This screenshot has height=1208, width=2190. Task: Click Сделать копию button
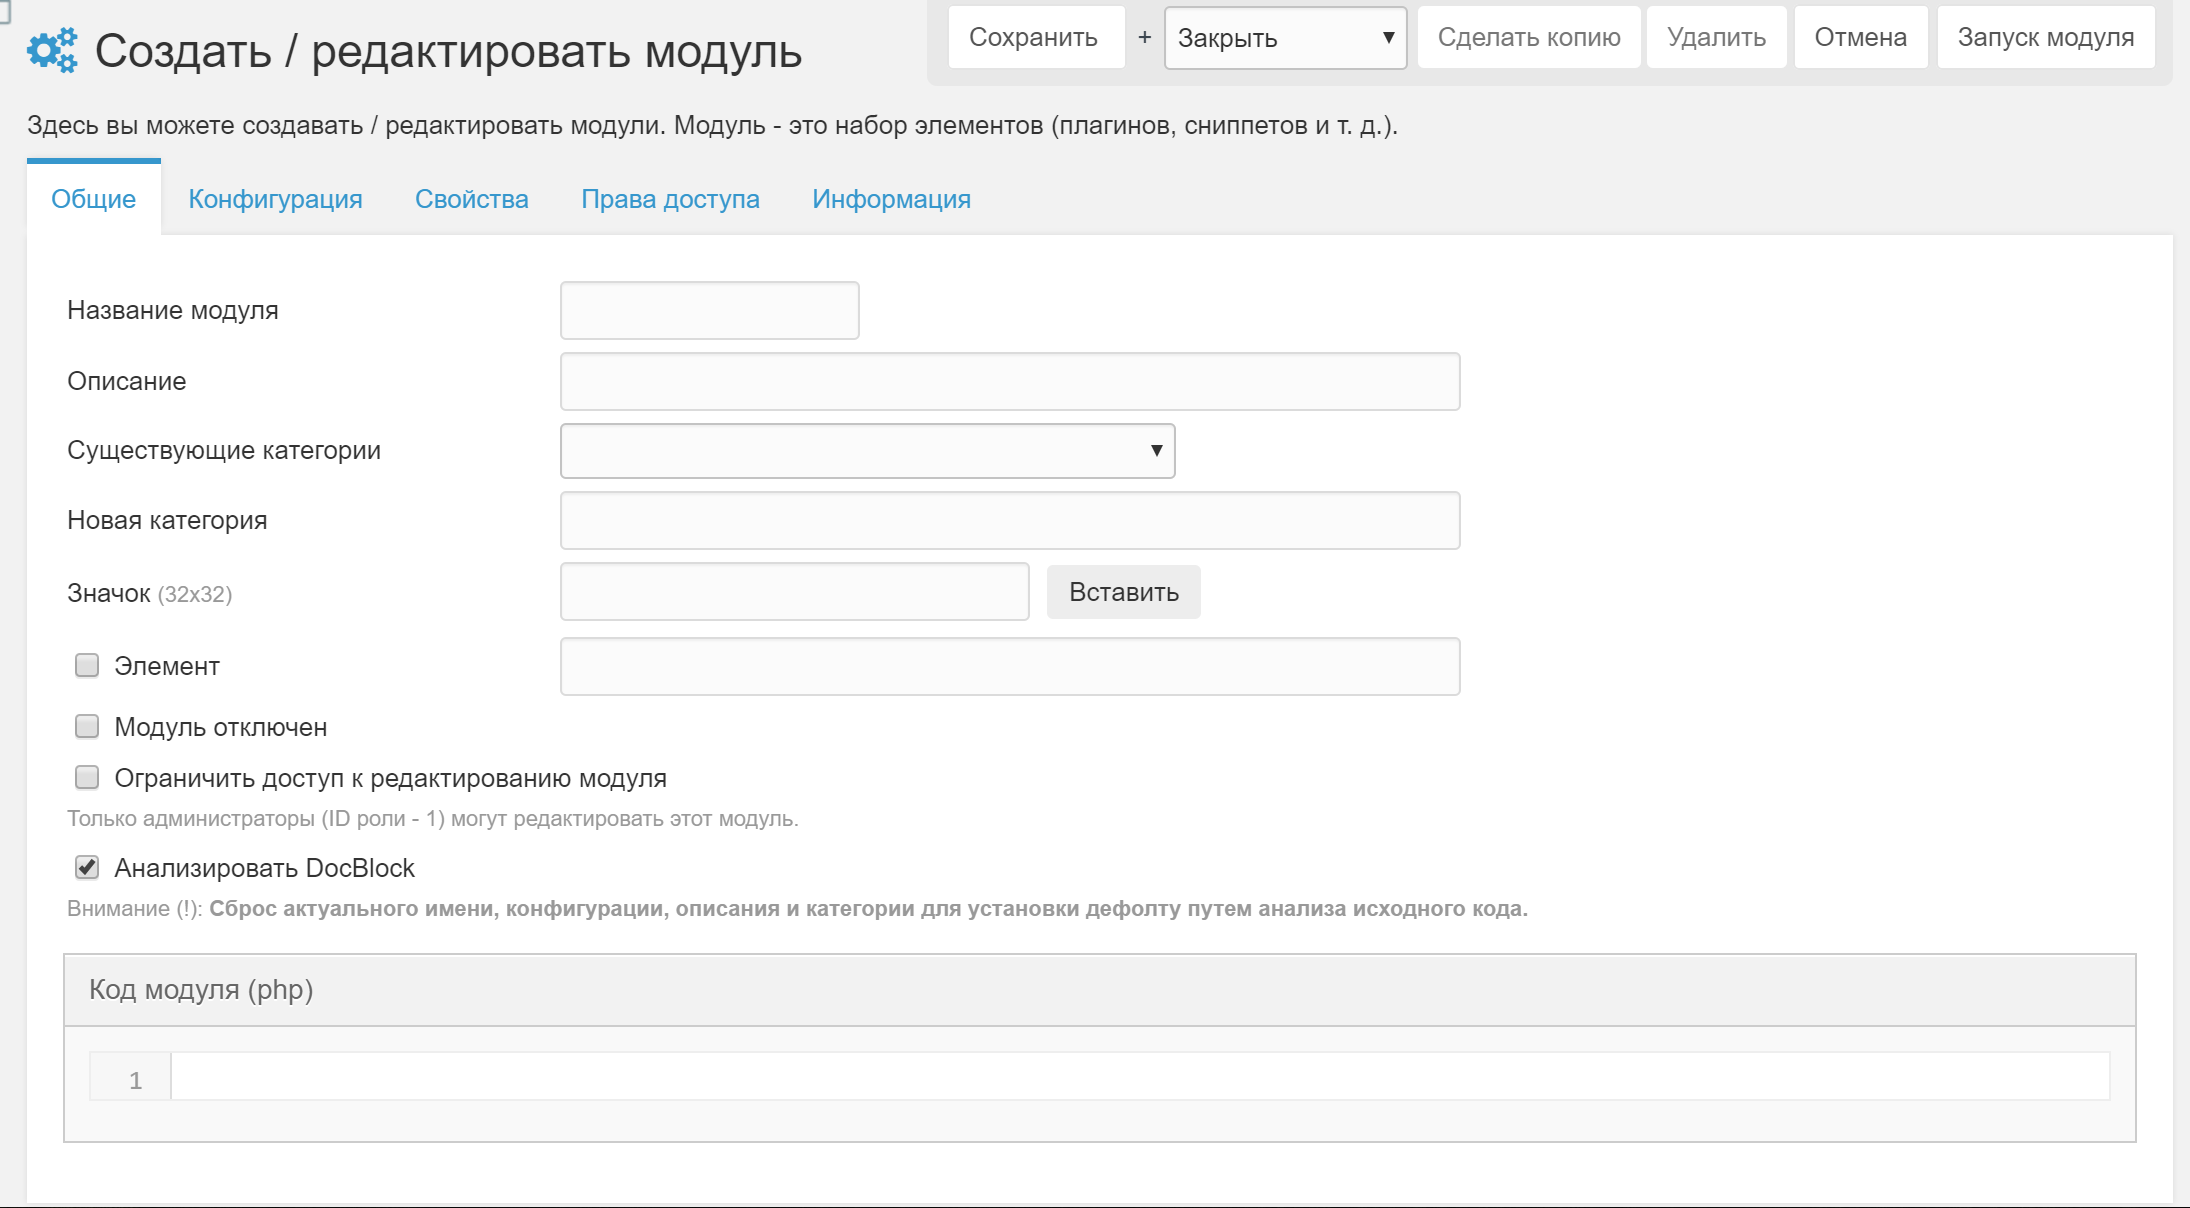pyautogui.click(x=1529, y=38)
